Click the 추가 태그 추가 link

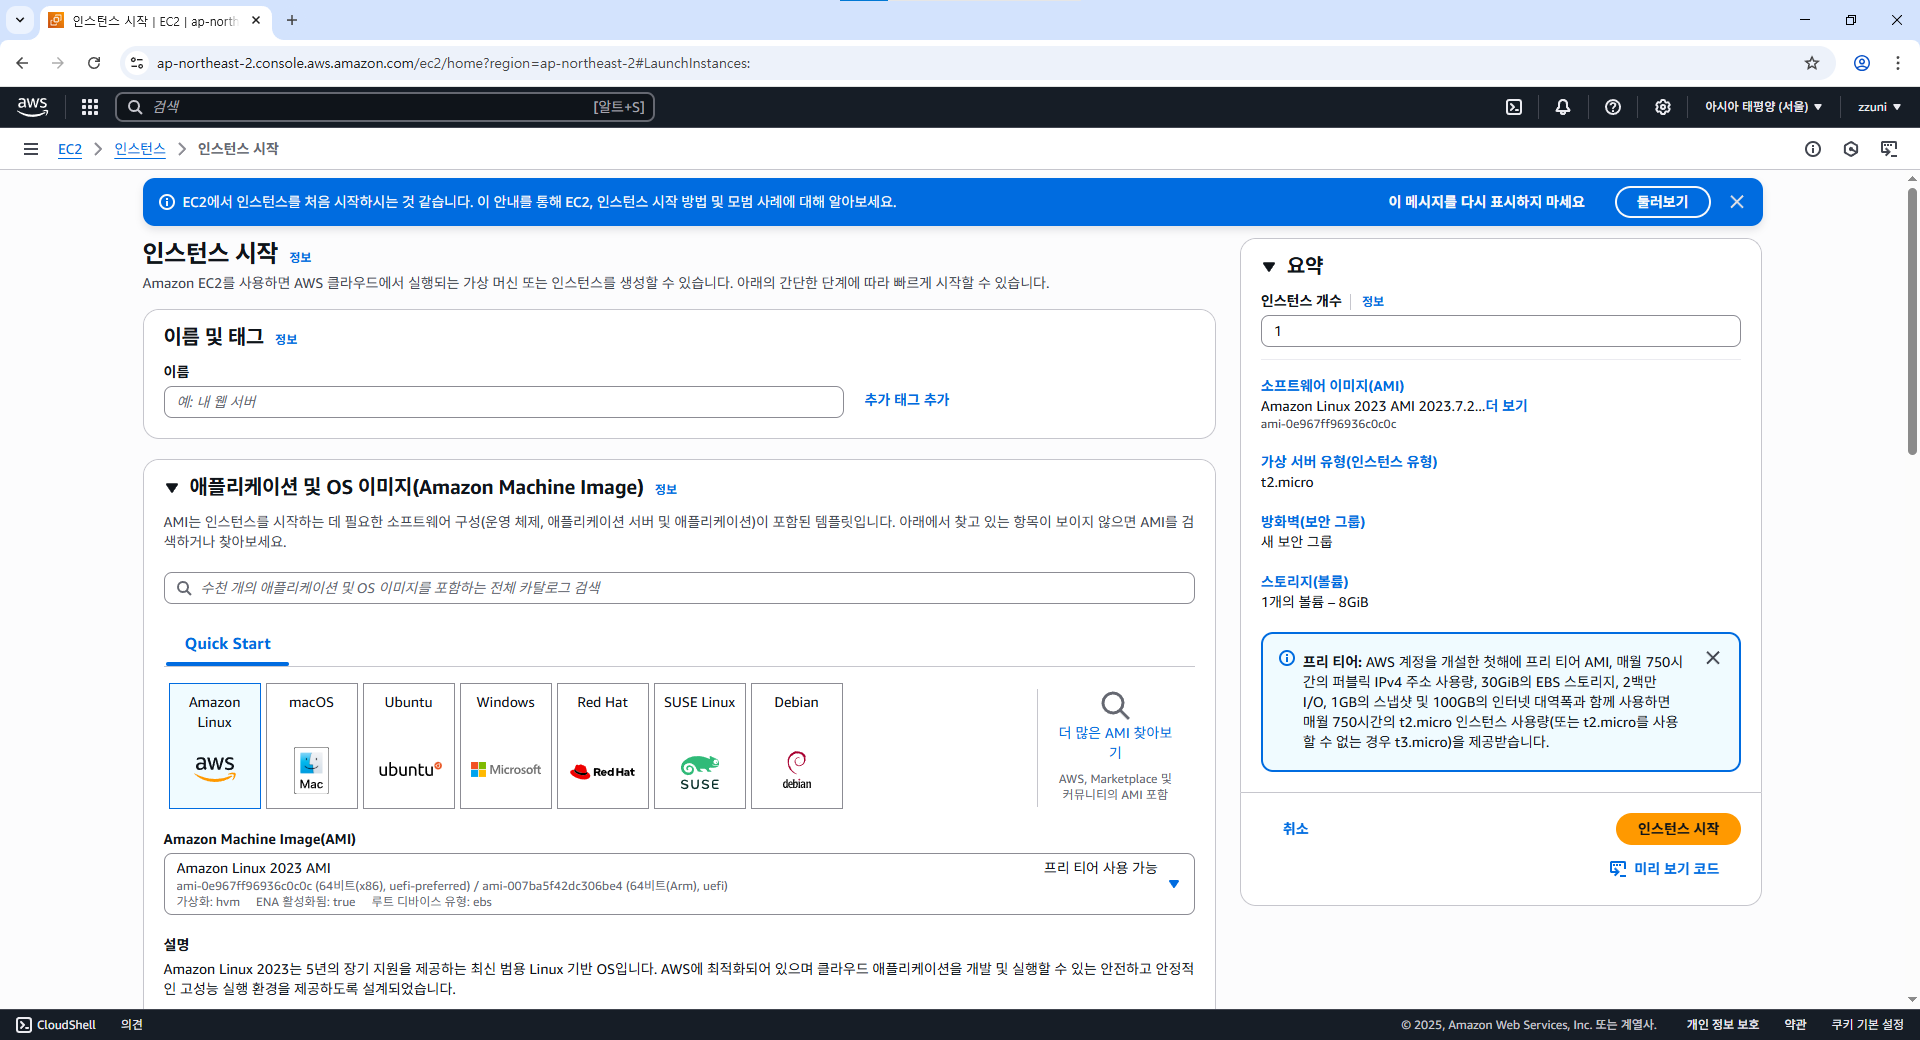(907, 400)
